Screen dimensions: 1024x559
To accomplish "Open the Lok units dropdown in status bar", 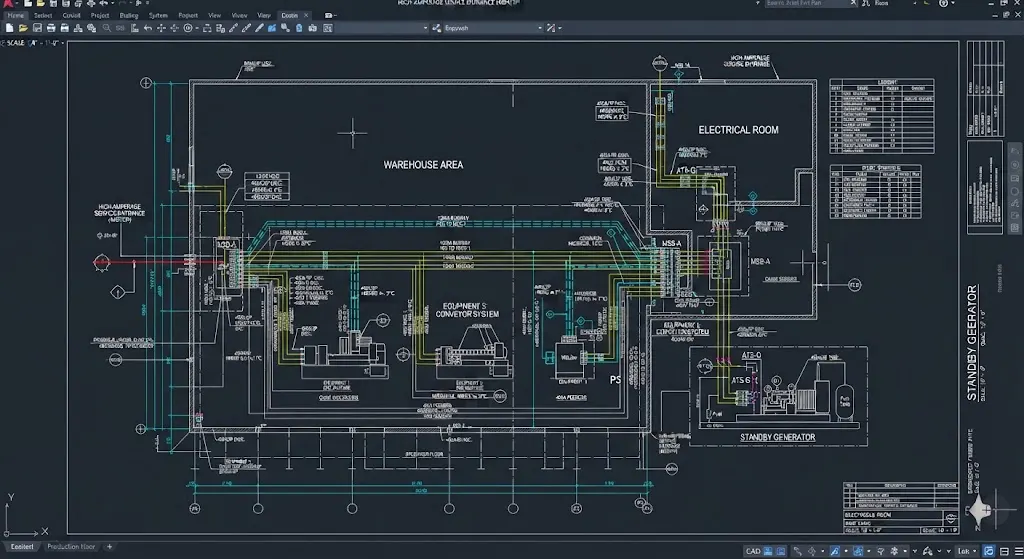I will pyautogui.click(x=967, y=551).
